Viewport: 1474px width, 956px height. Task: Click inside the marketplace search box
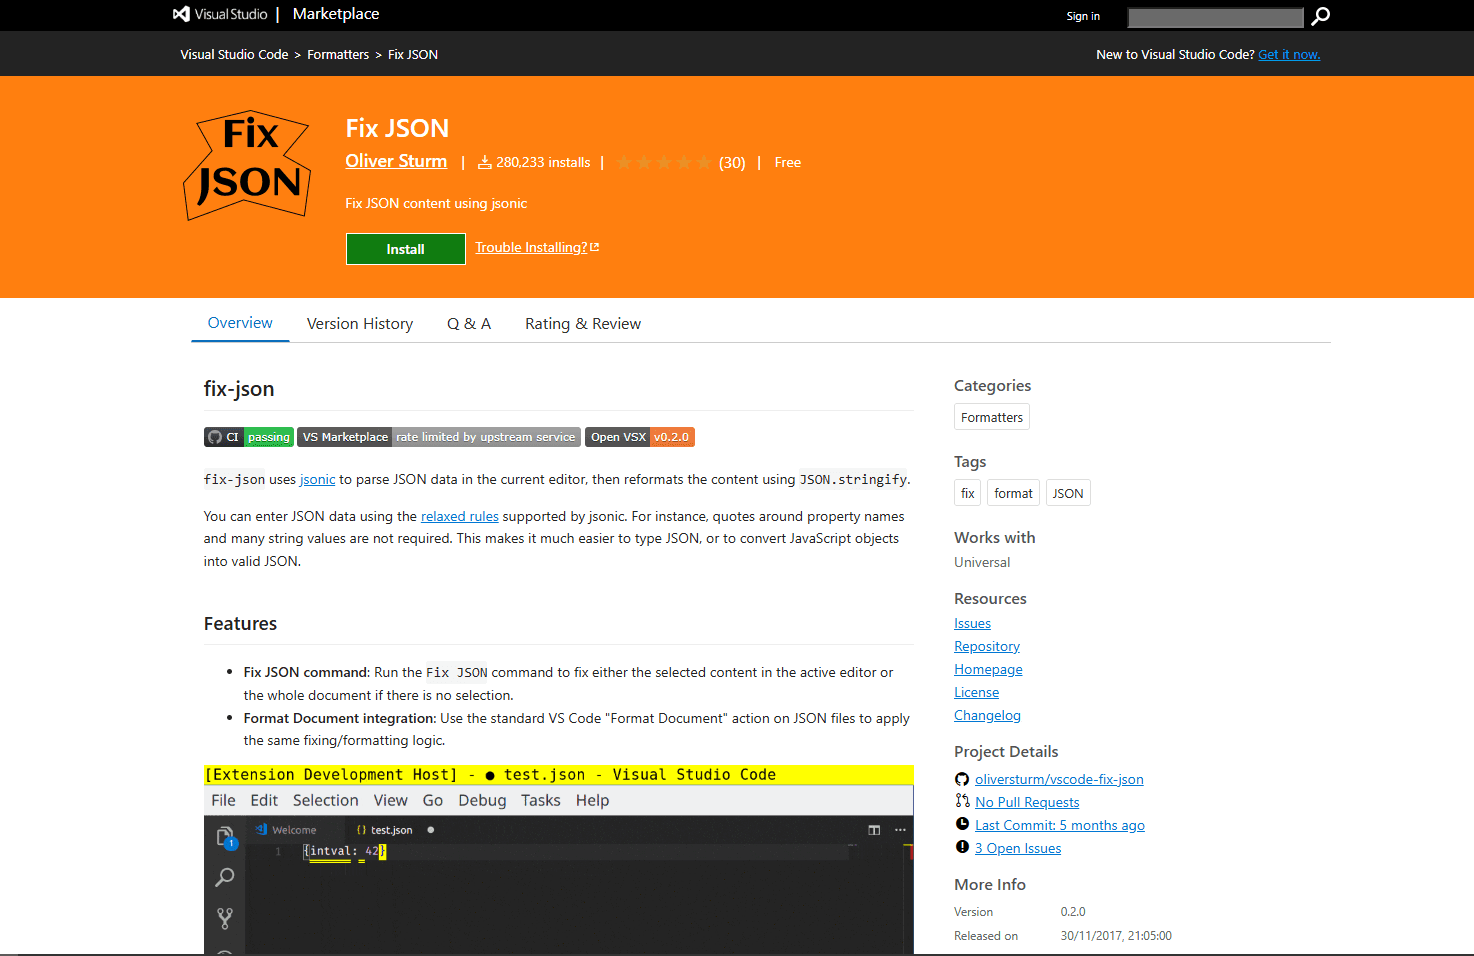click(1215, 17)
